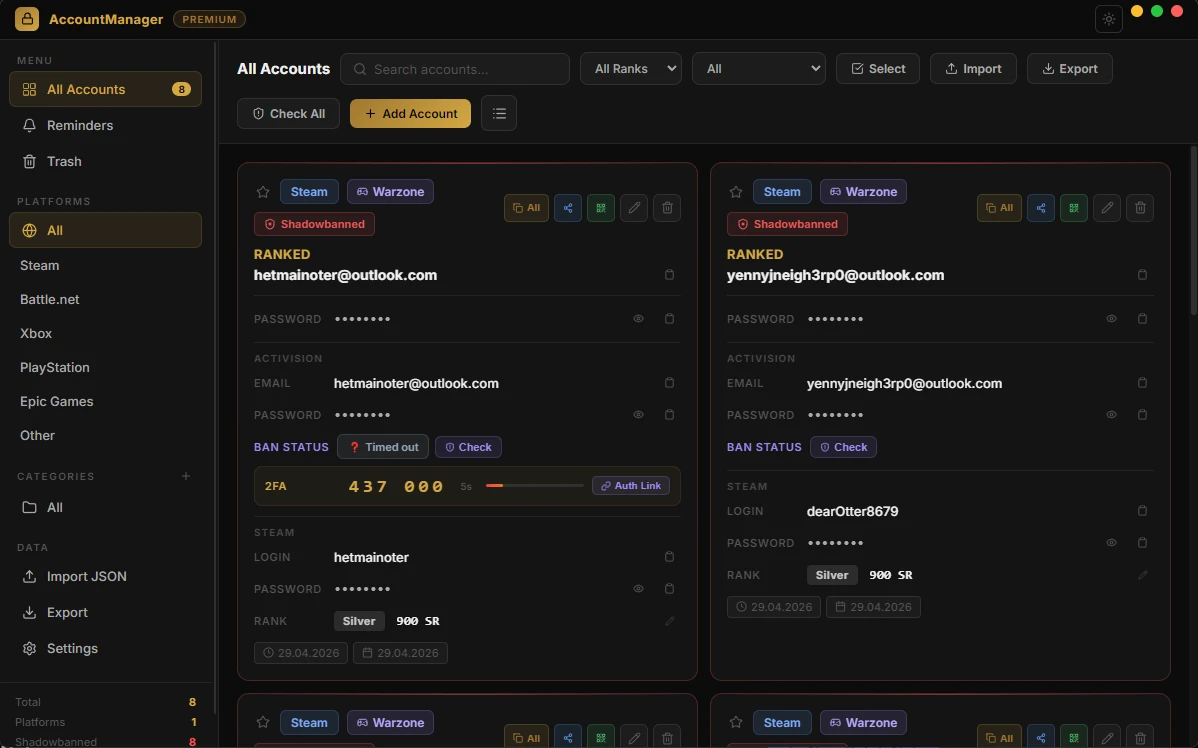Show QR code for yennyjneigh3rp0 account
This screenshot has width=1198, height=748.
(x=1073, y=208)
